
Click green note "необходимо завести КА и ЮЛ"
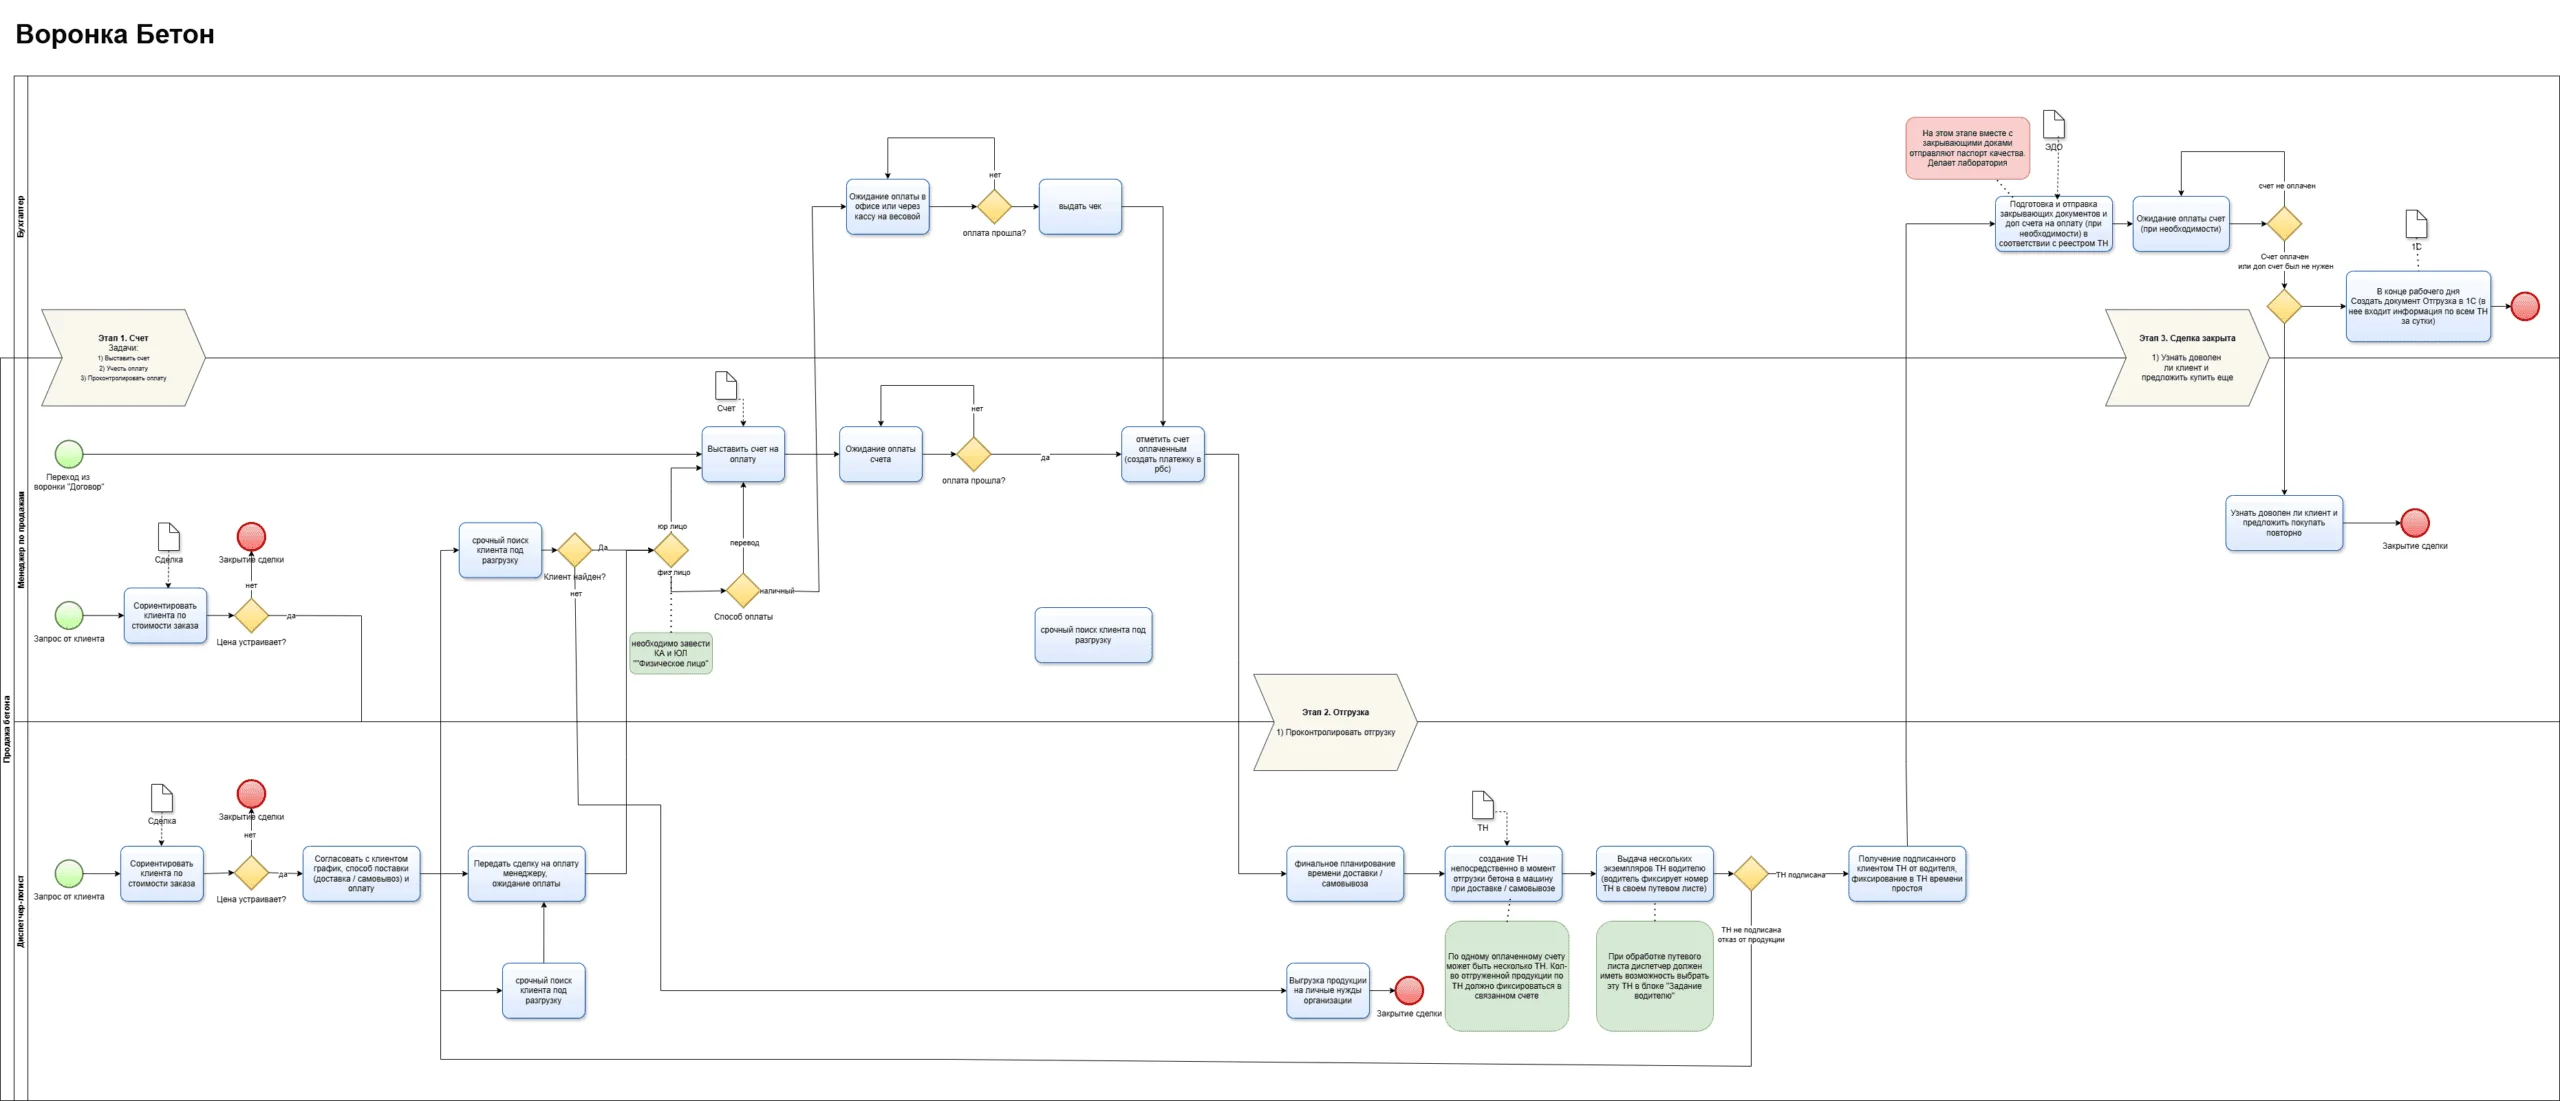[671, 653]
